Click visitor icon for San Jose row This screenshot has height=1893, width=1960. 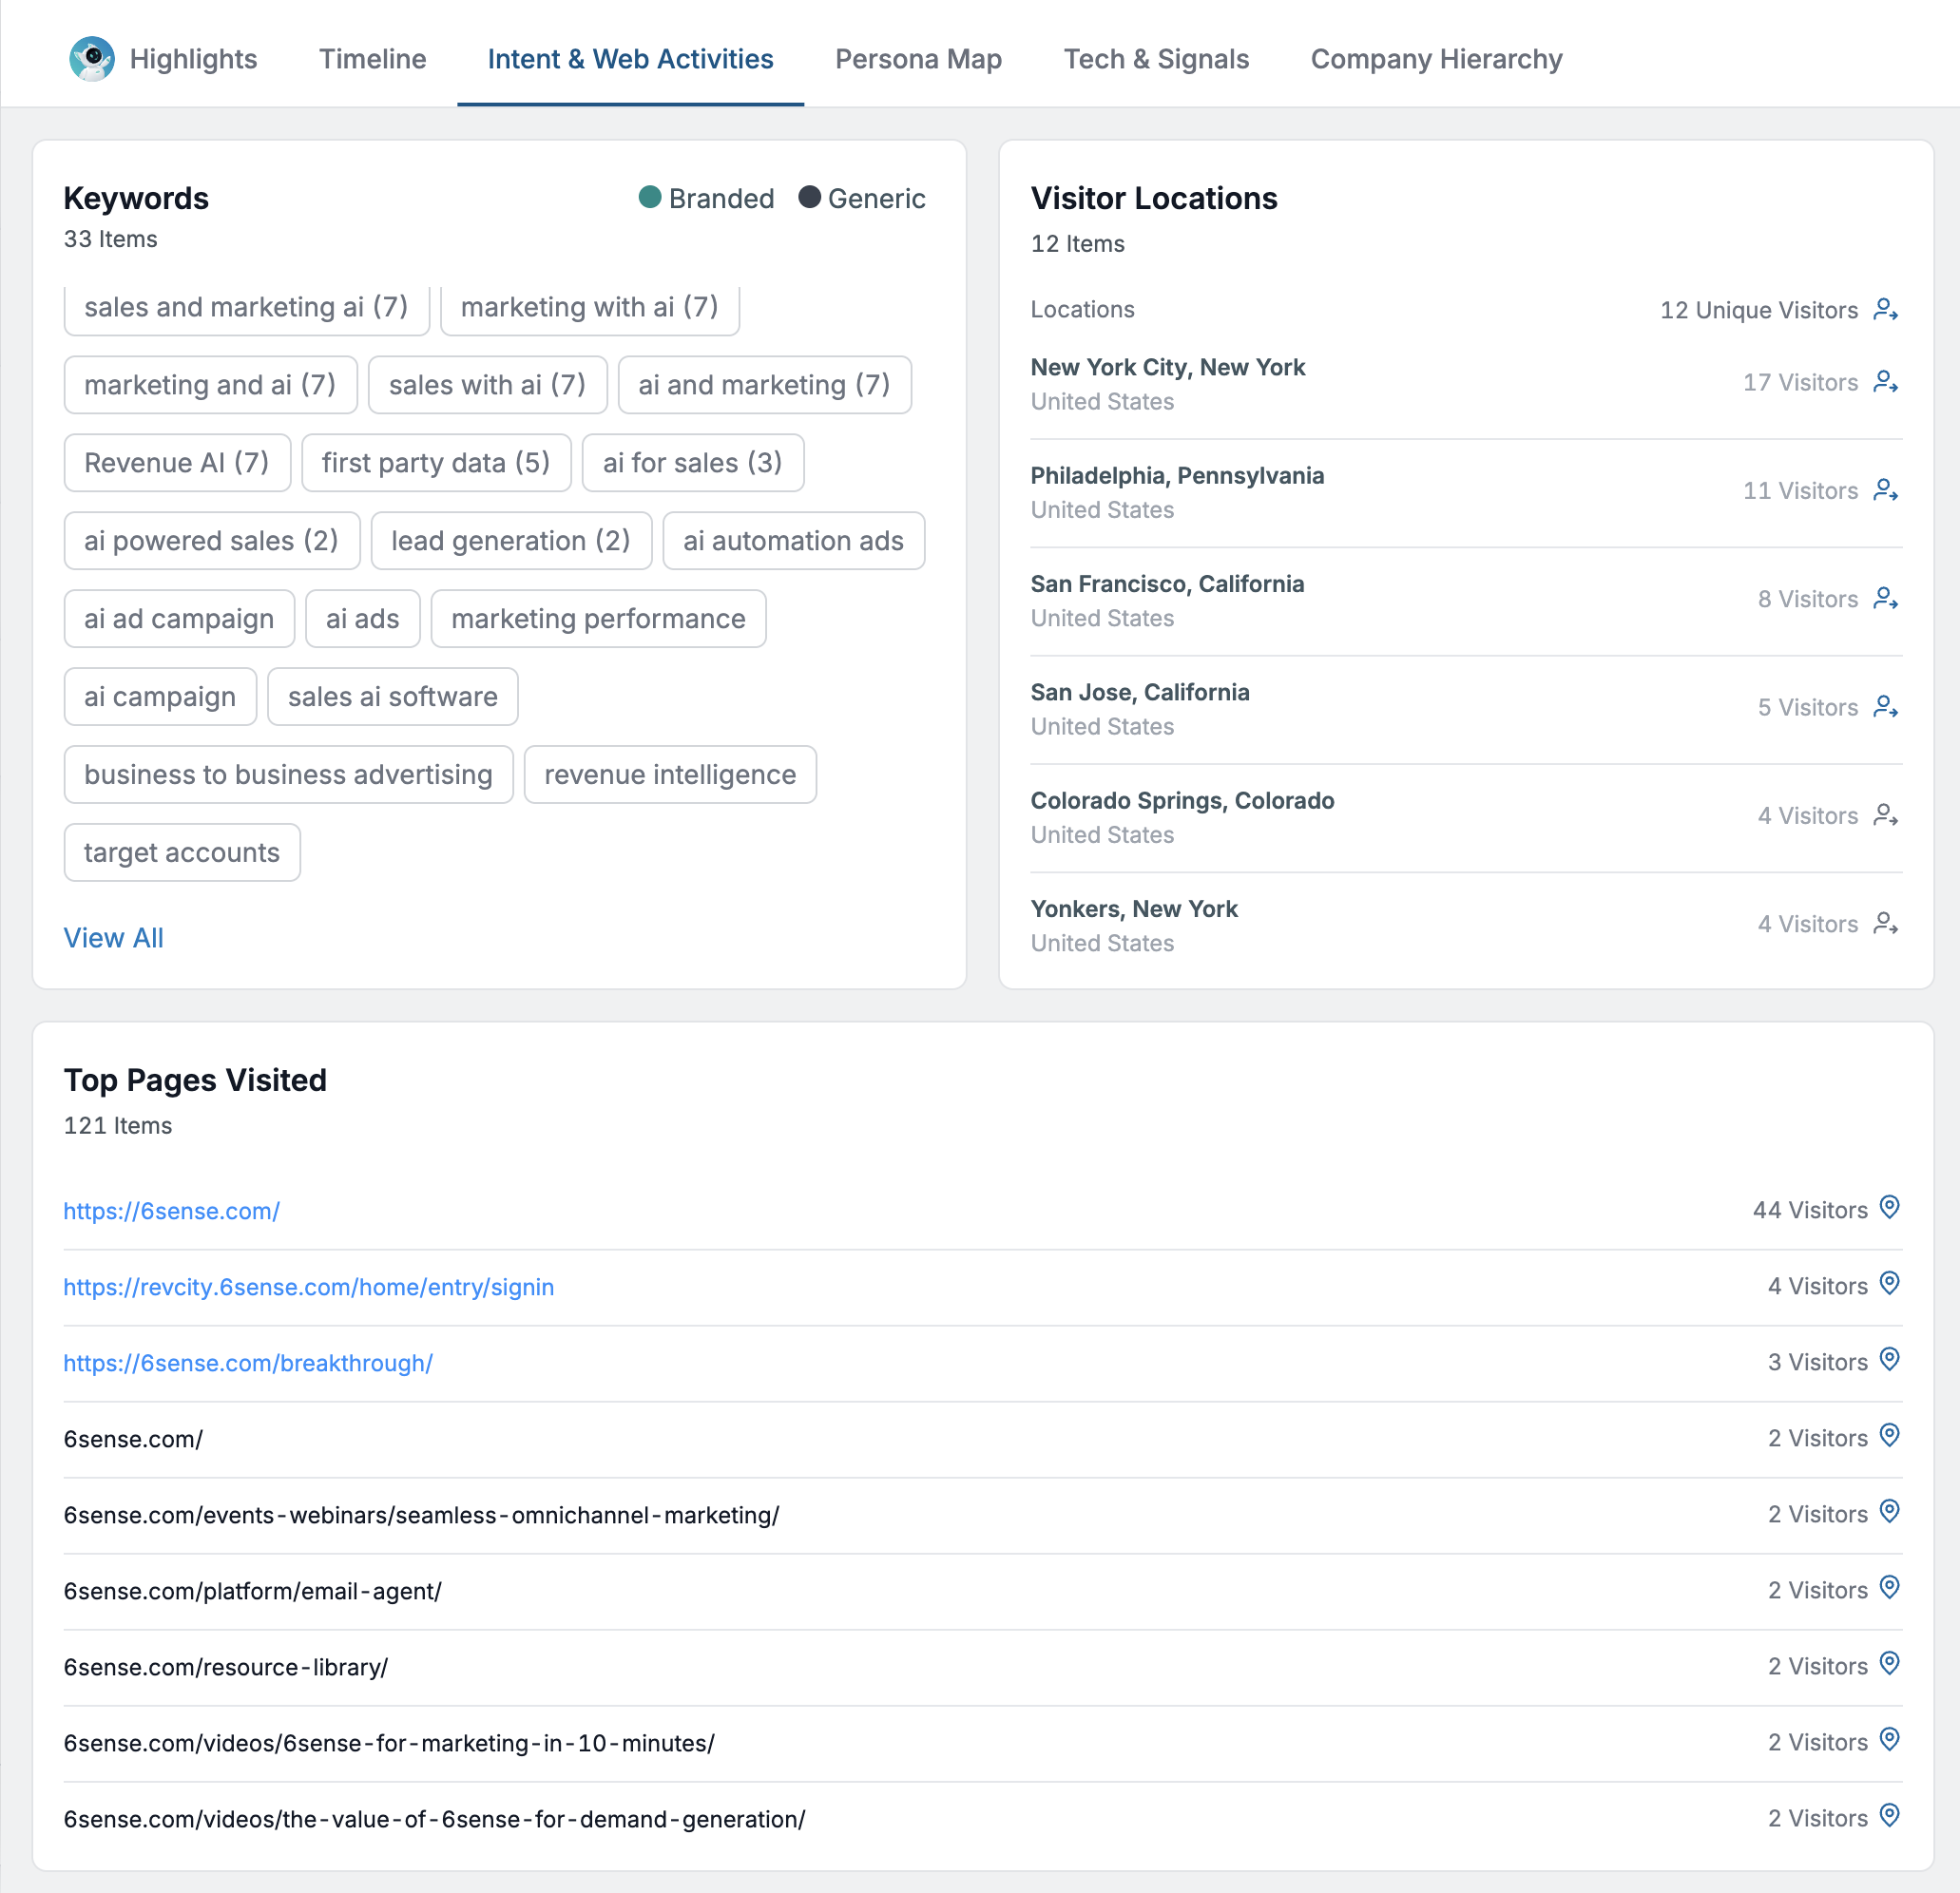[1886, 707]
